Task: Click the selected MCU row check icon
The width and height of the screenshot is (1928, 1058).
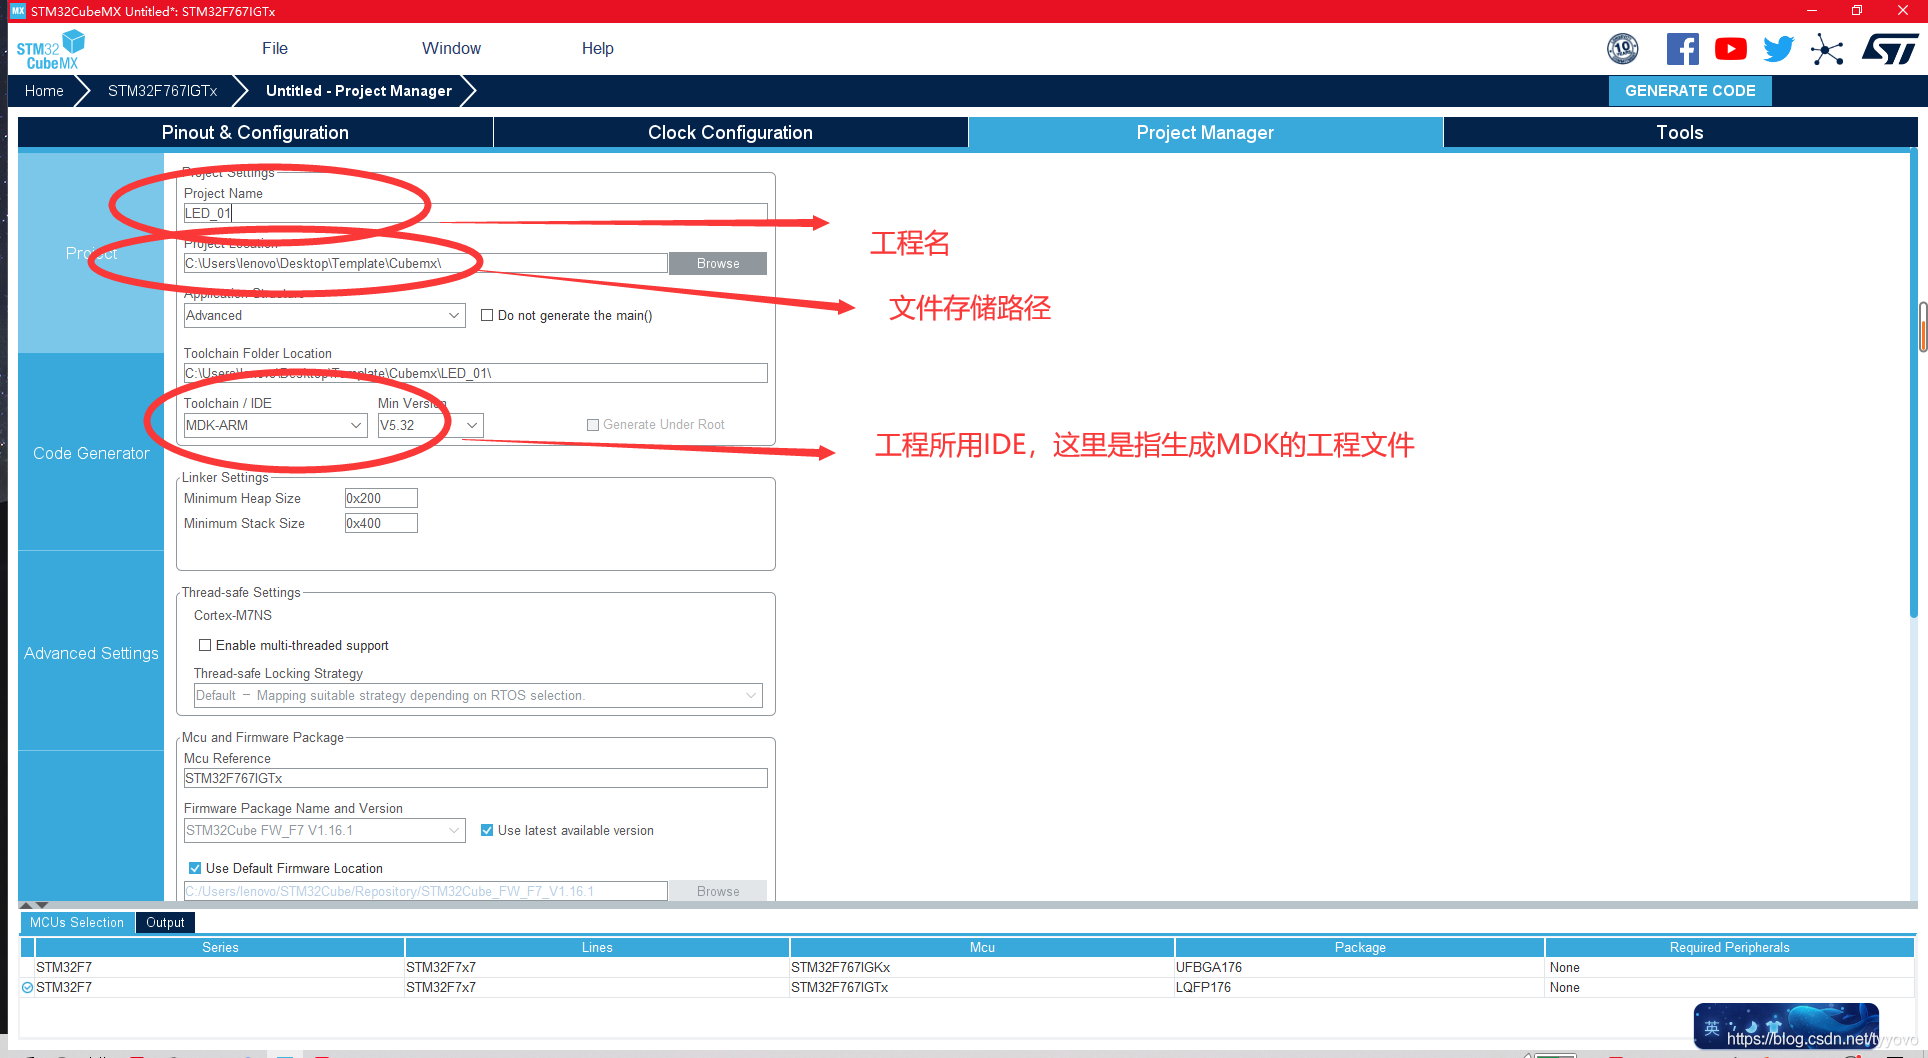Action: click(28, 987)
